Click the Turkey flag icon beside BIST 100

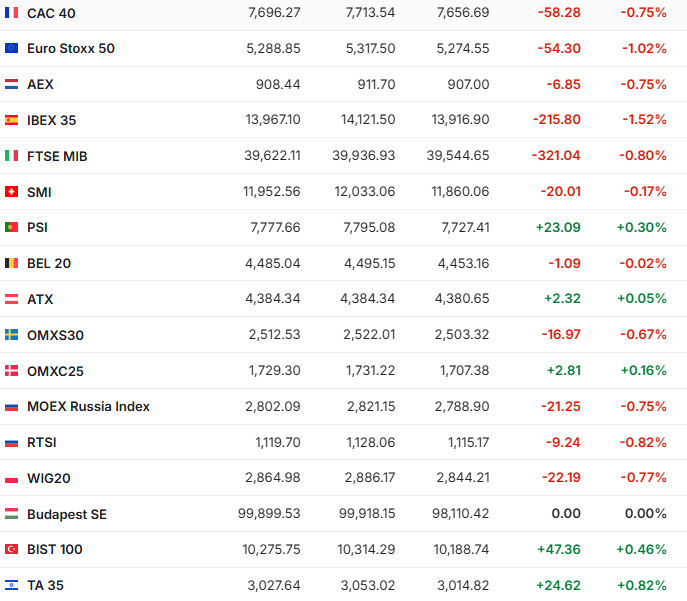[x=12, y=549]
